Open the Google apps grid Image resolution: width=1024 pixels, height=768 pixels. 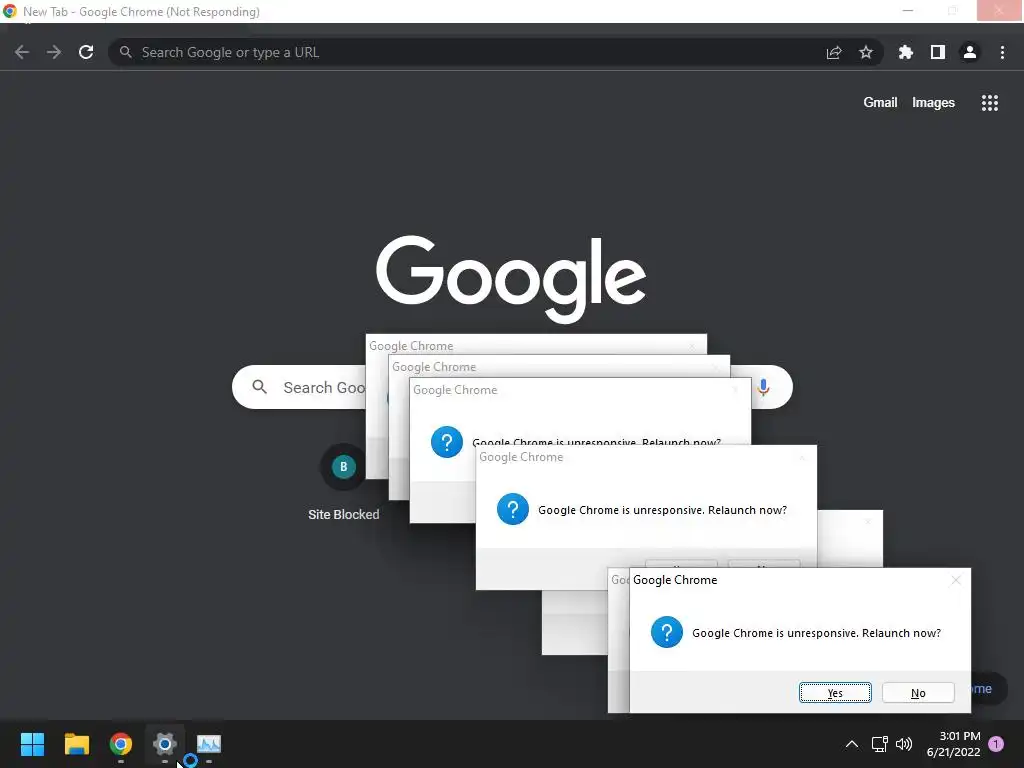tap(989, 103)
